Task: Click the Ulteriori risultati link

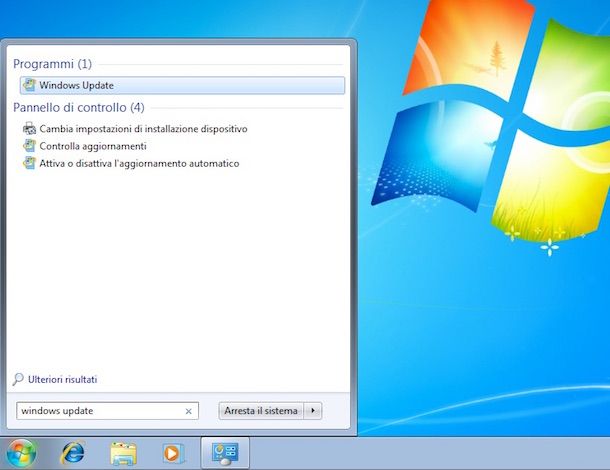Action: tap(62, 379)
